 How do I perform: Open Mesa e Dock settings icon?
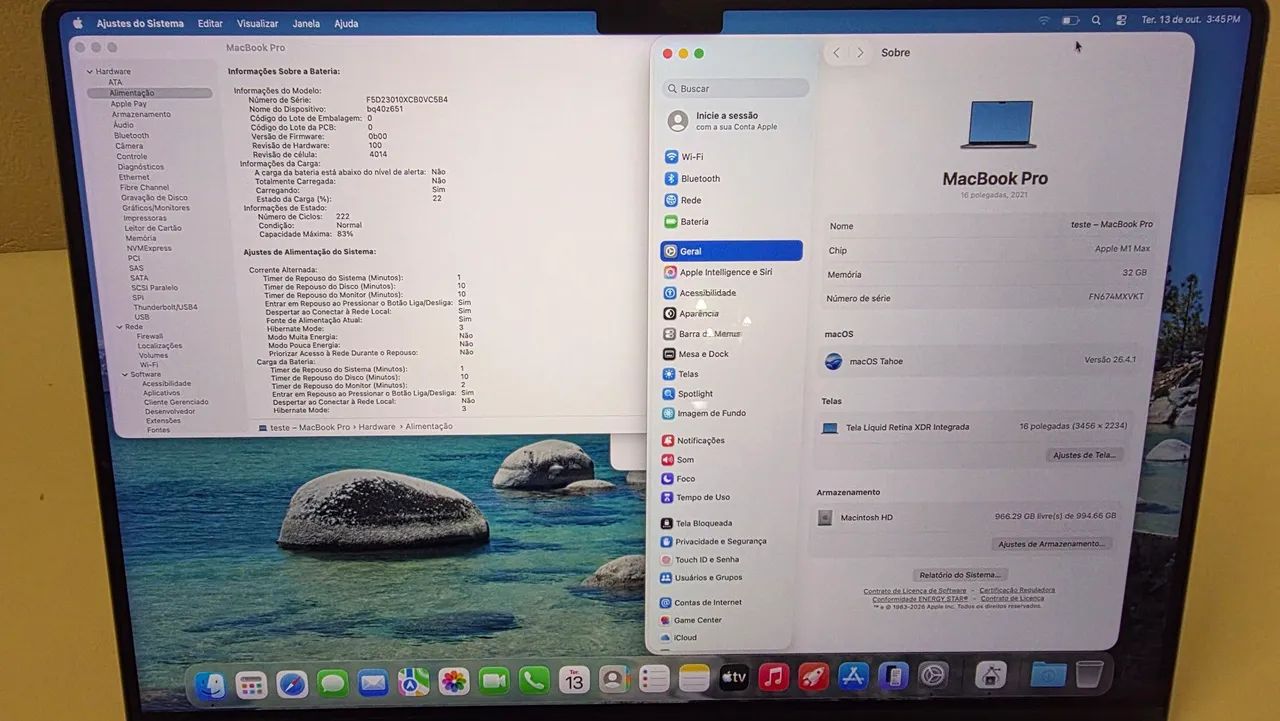tap(670, 354)
